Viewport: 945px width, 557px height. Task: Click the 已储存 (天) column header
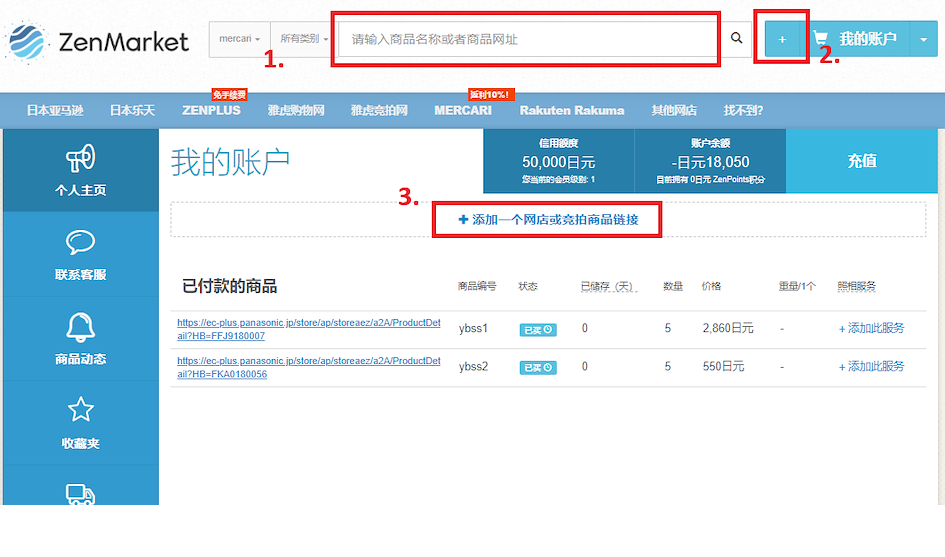coord(607,286)
